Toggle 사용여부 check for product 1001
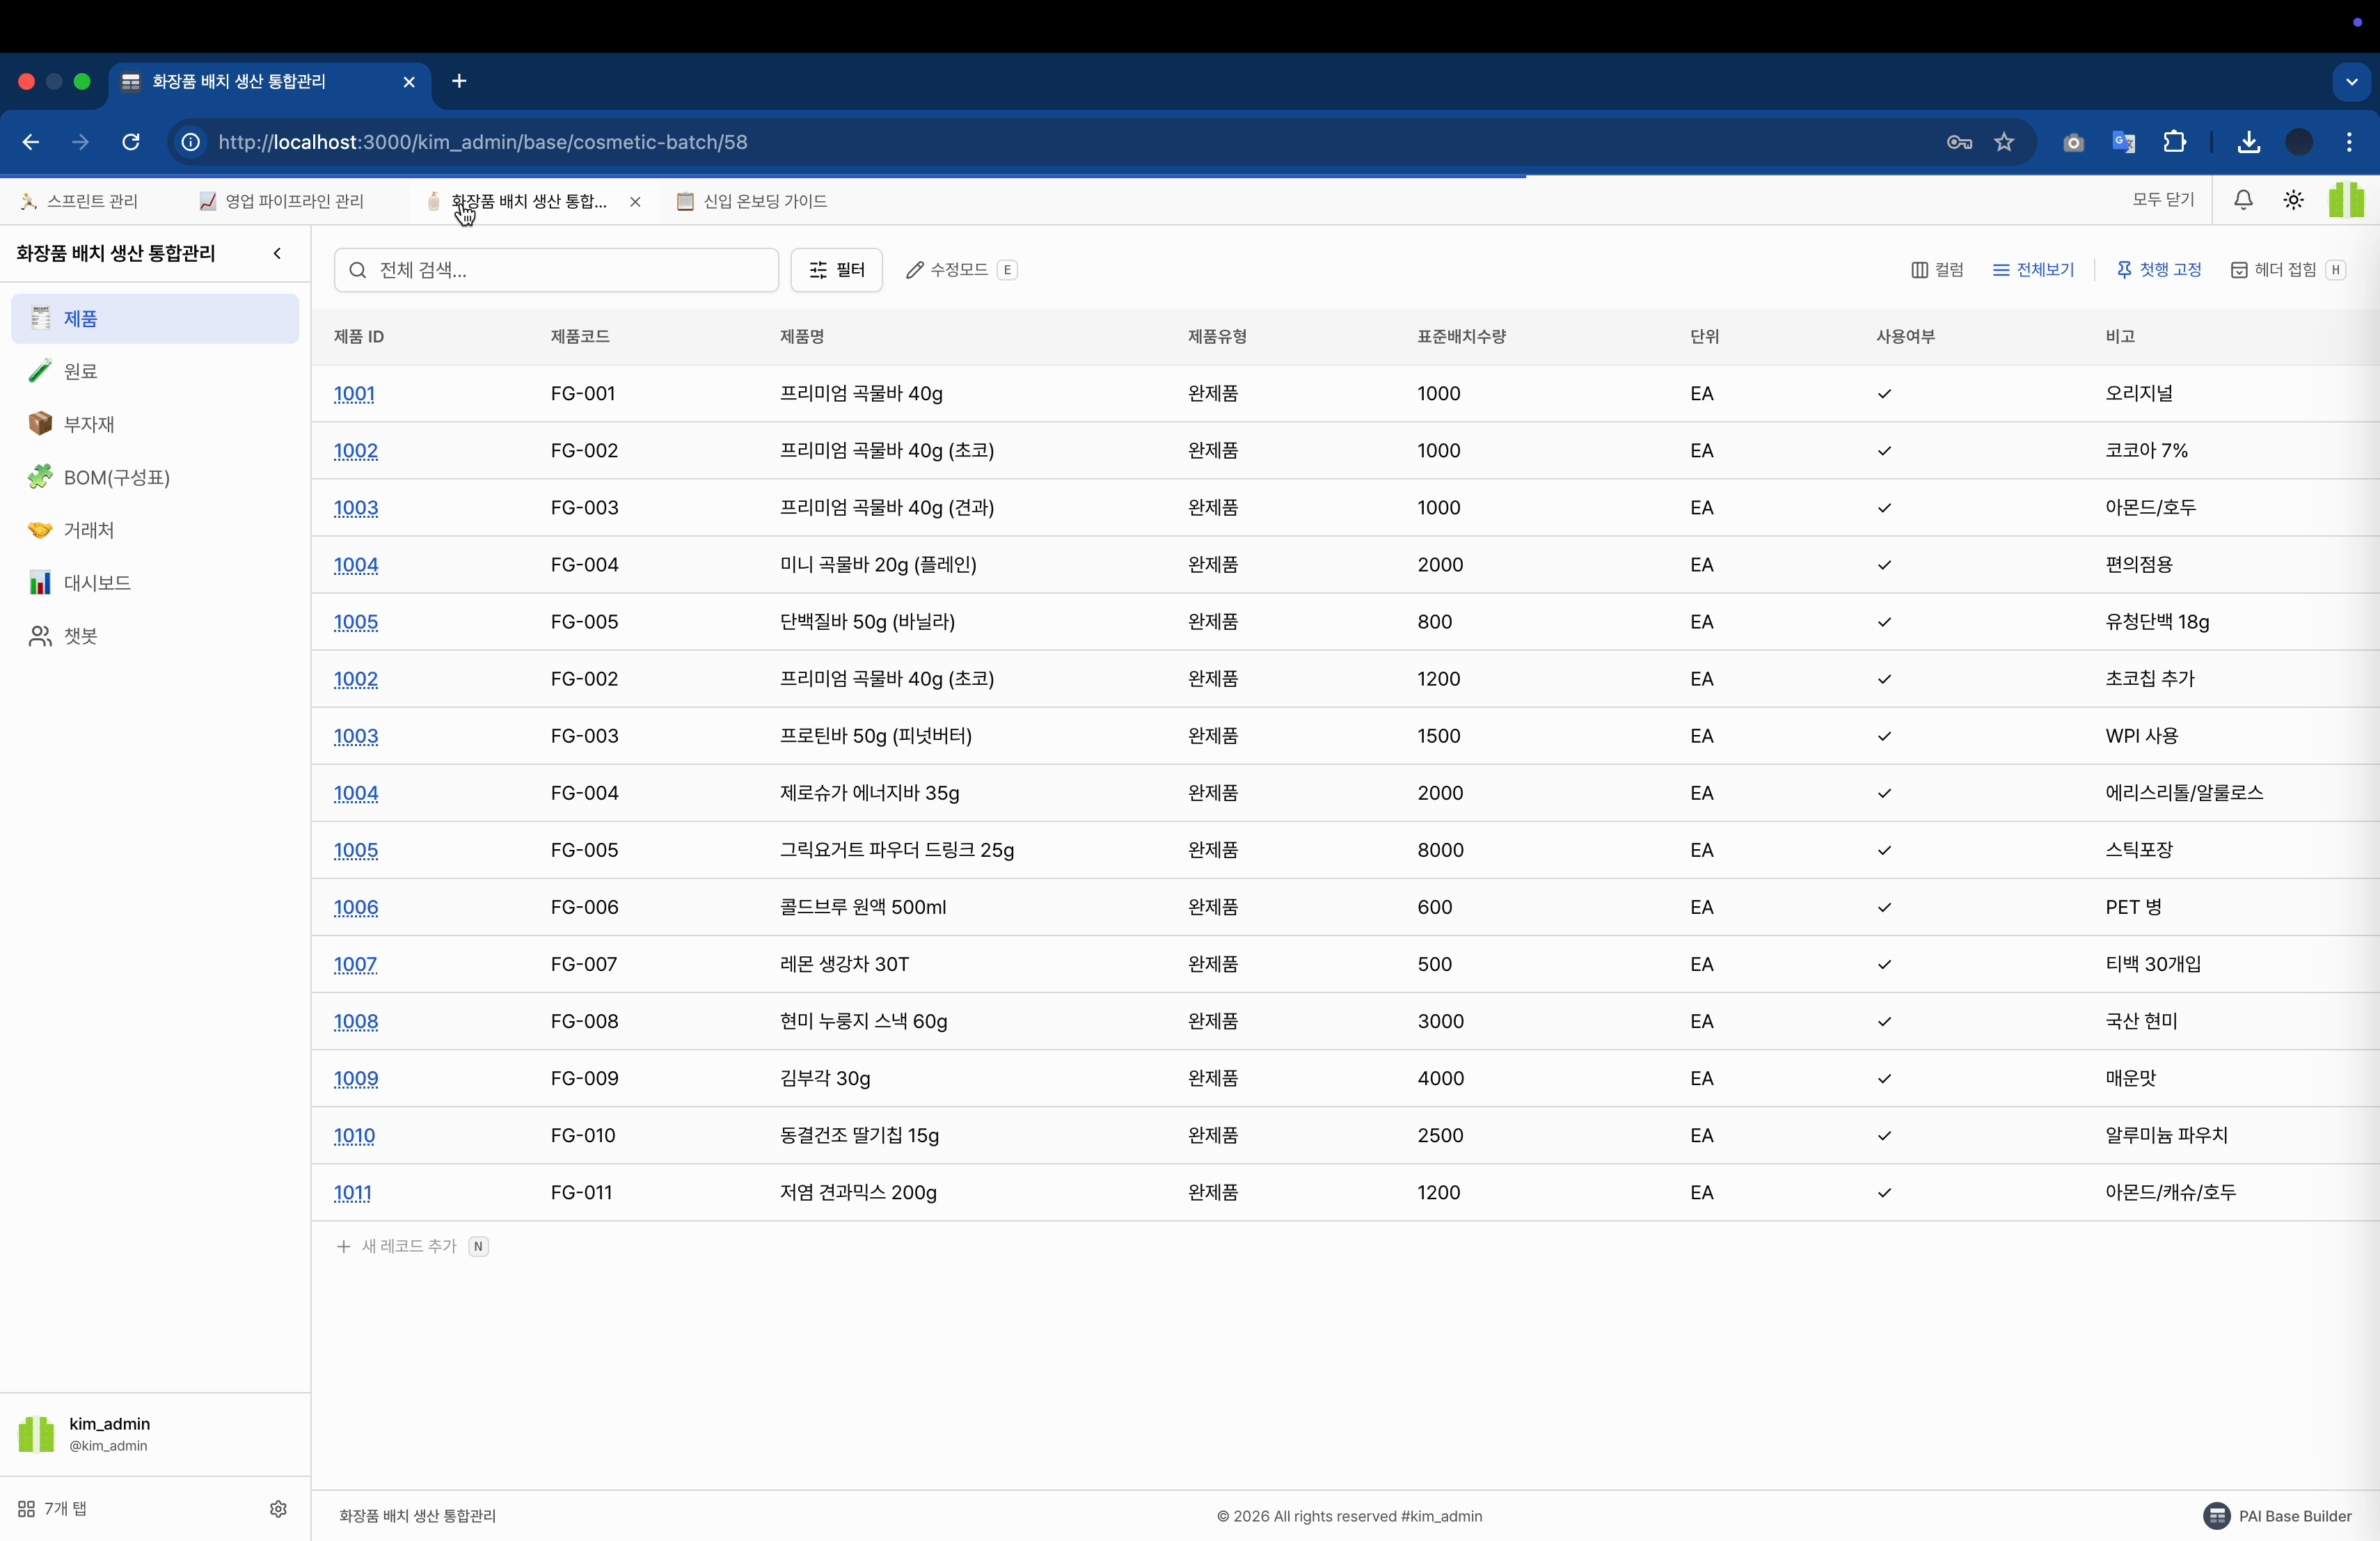This screenshot has width=2380, height=1541. pos(1884,394)
